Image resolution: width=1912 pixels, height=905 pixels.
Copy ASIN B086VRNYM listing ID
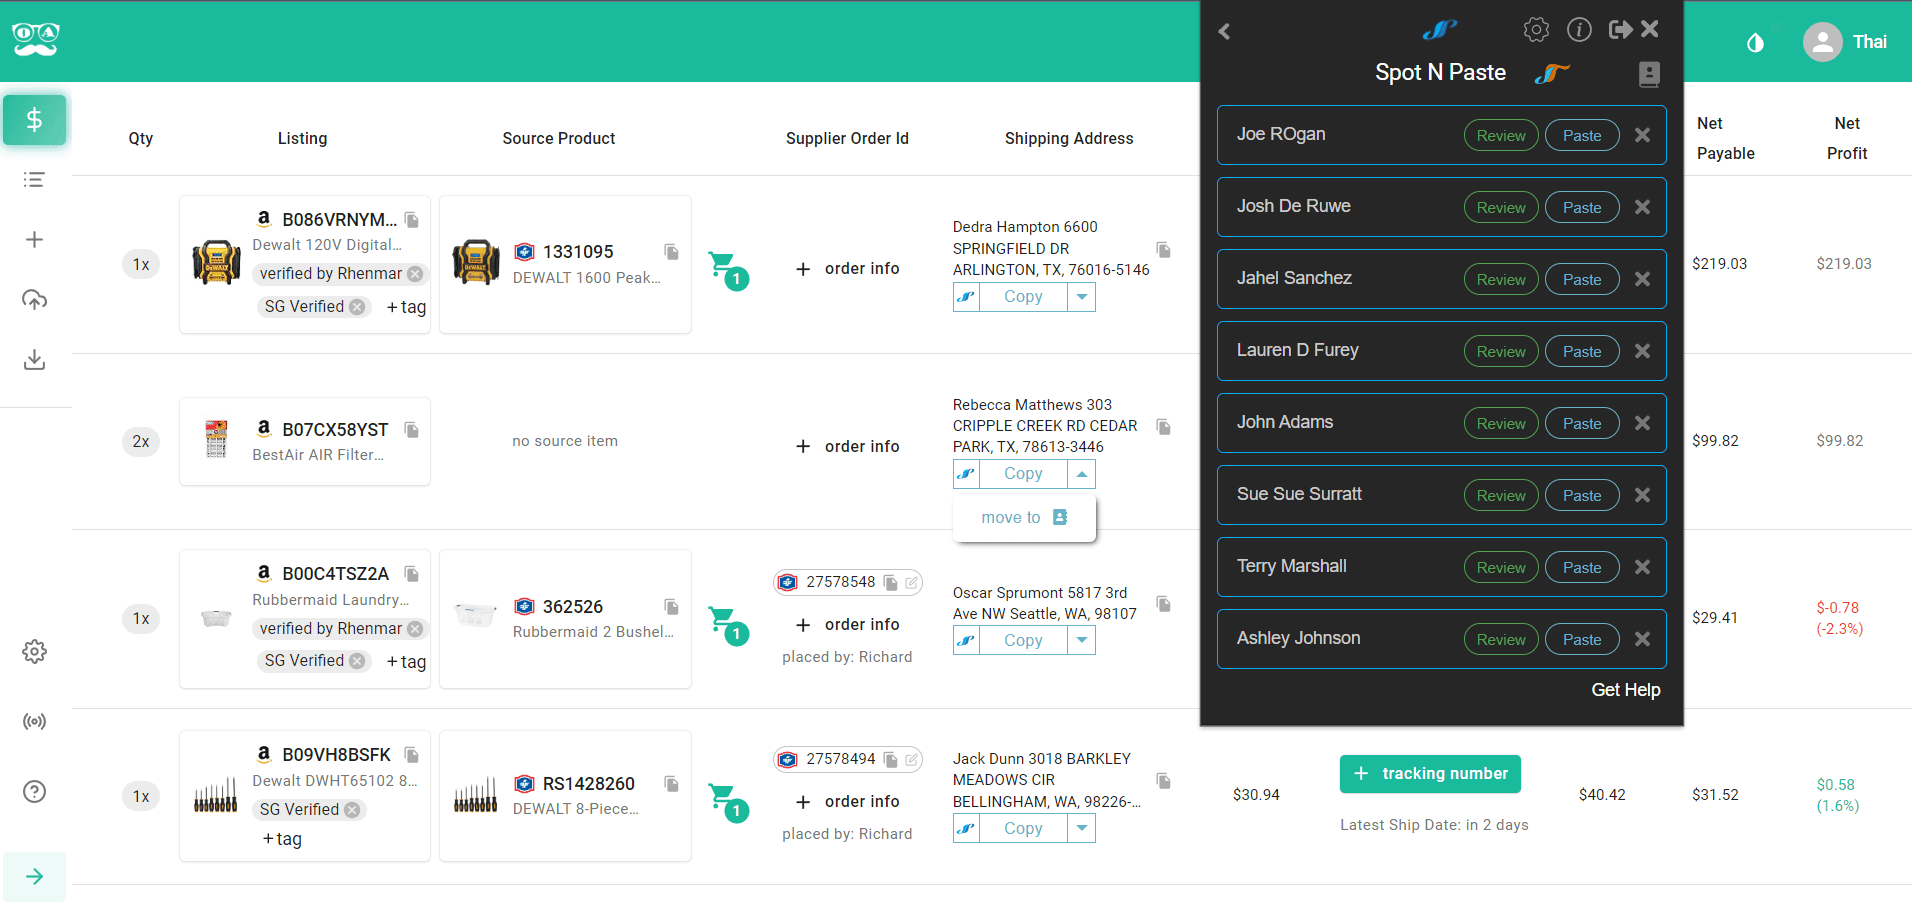pyautogui.click(x=412, y=220)
